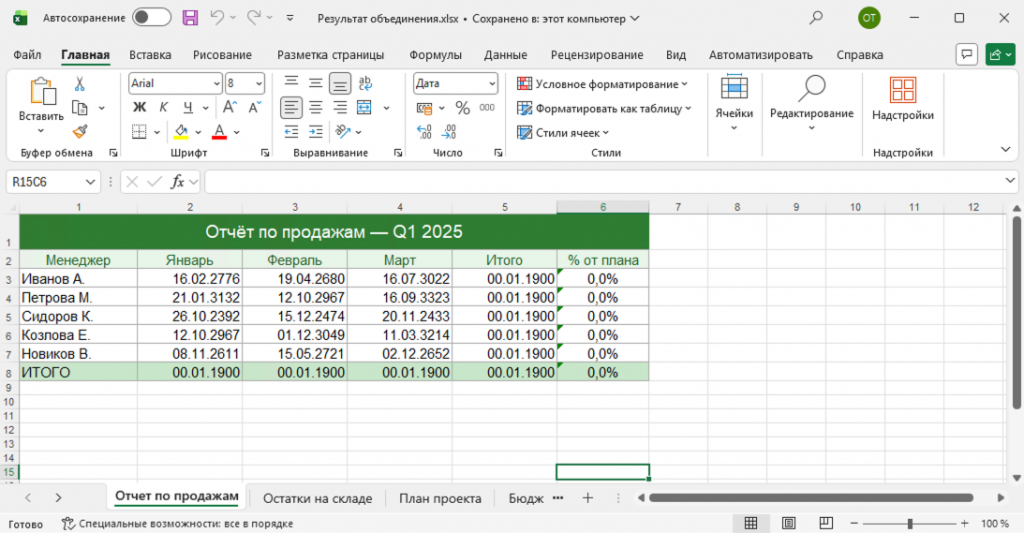This screenshot has width=1024, height=533.
Task: Align text left
Action: [x=291, y=108]
